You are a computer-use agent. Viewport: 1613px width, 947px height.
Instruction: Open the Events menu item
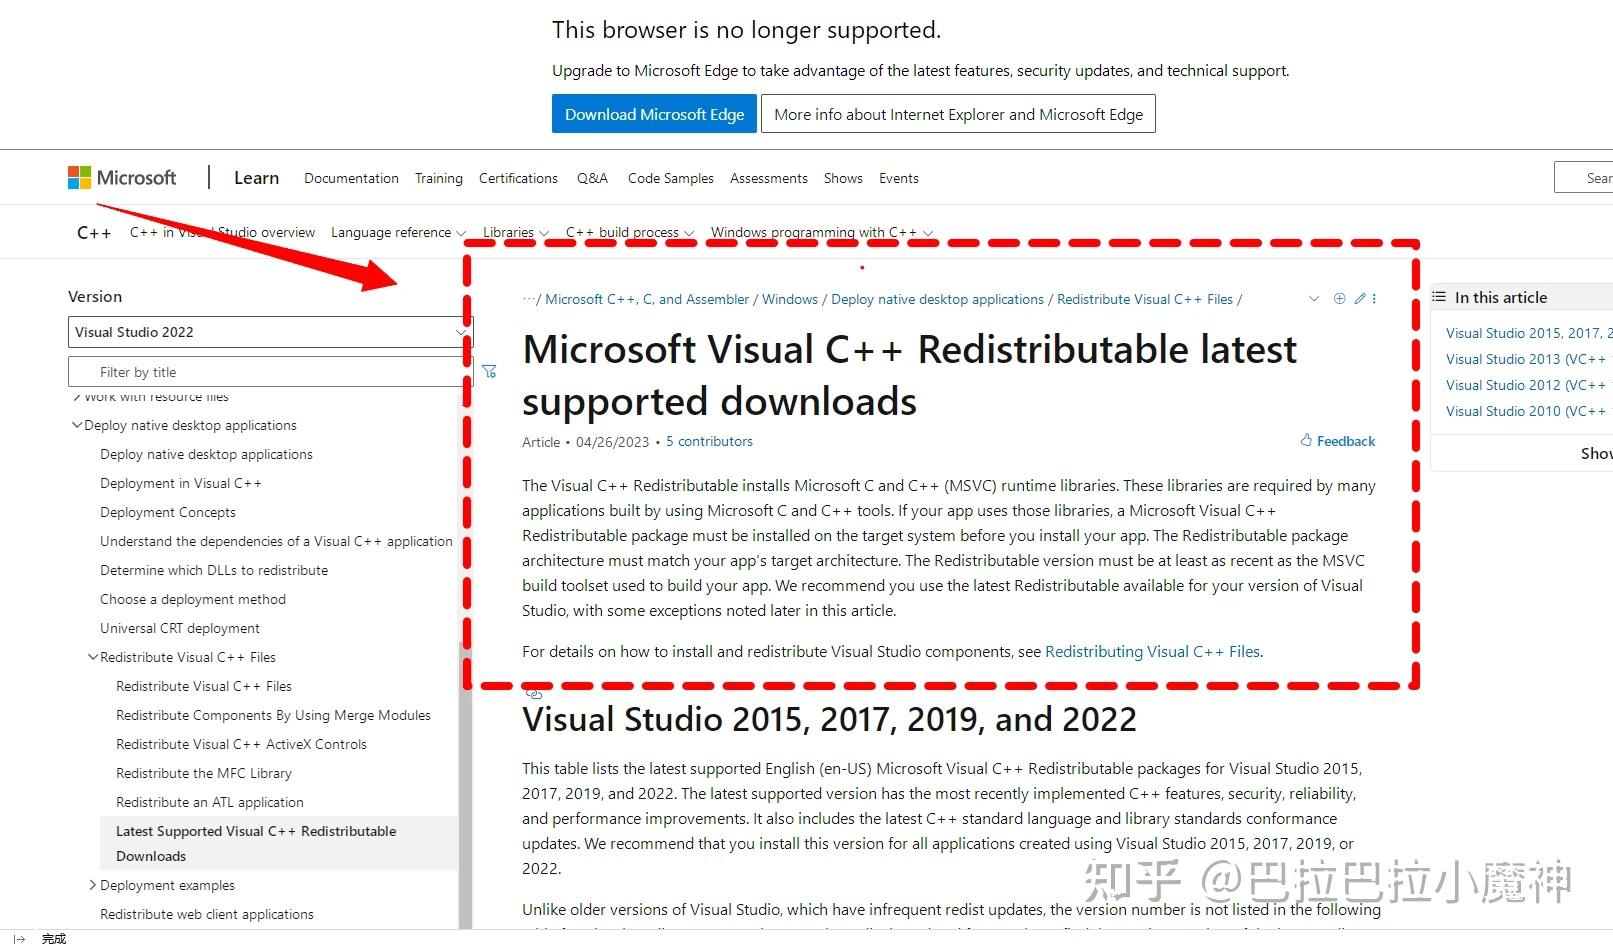(899, 178)
